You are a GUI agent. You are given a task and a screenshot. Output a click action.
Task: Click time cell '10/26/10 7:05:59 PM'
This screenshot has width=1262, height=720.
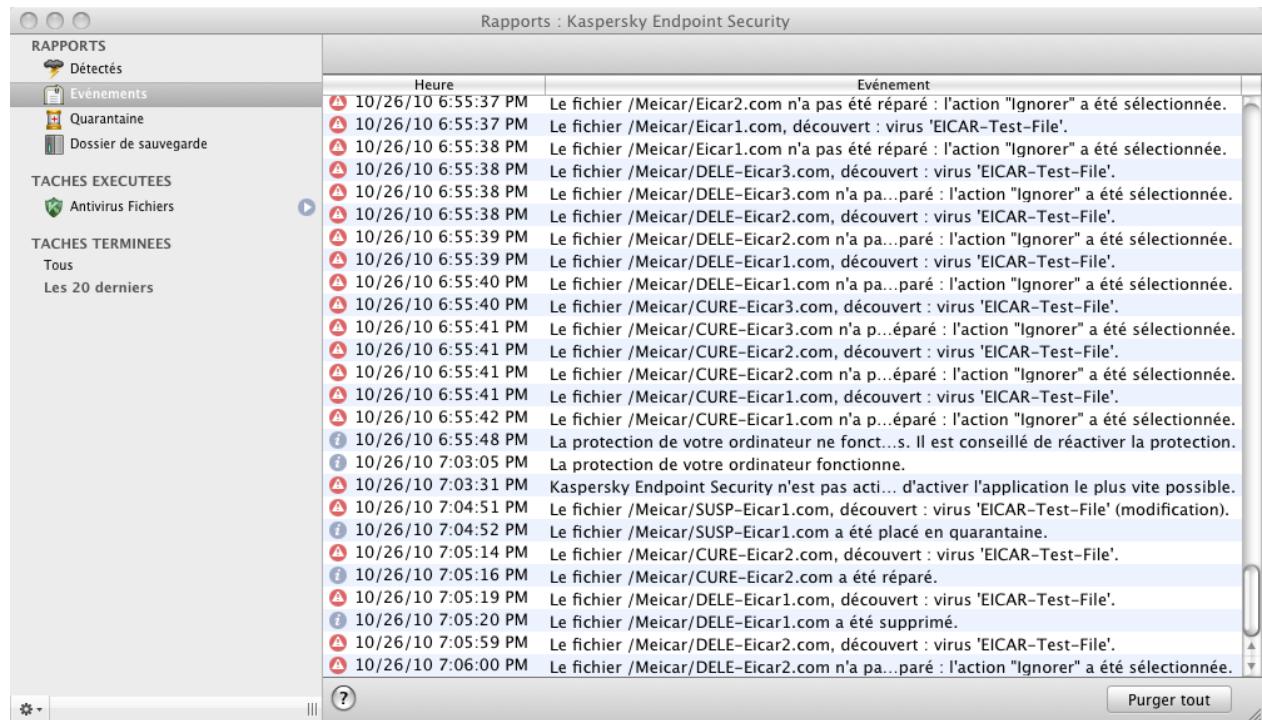(x=442, y=643)
